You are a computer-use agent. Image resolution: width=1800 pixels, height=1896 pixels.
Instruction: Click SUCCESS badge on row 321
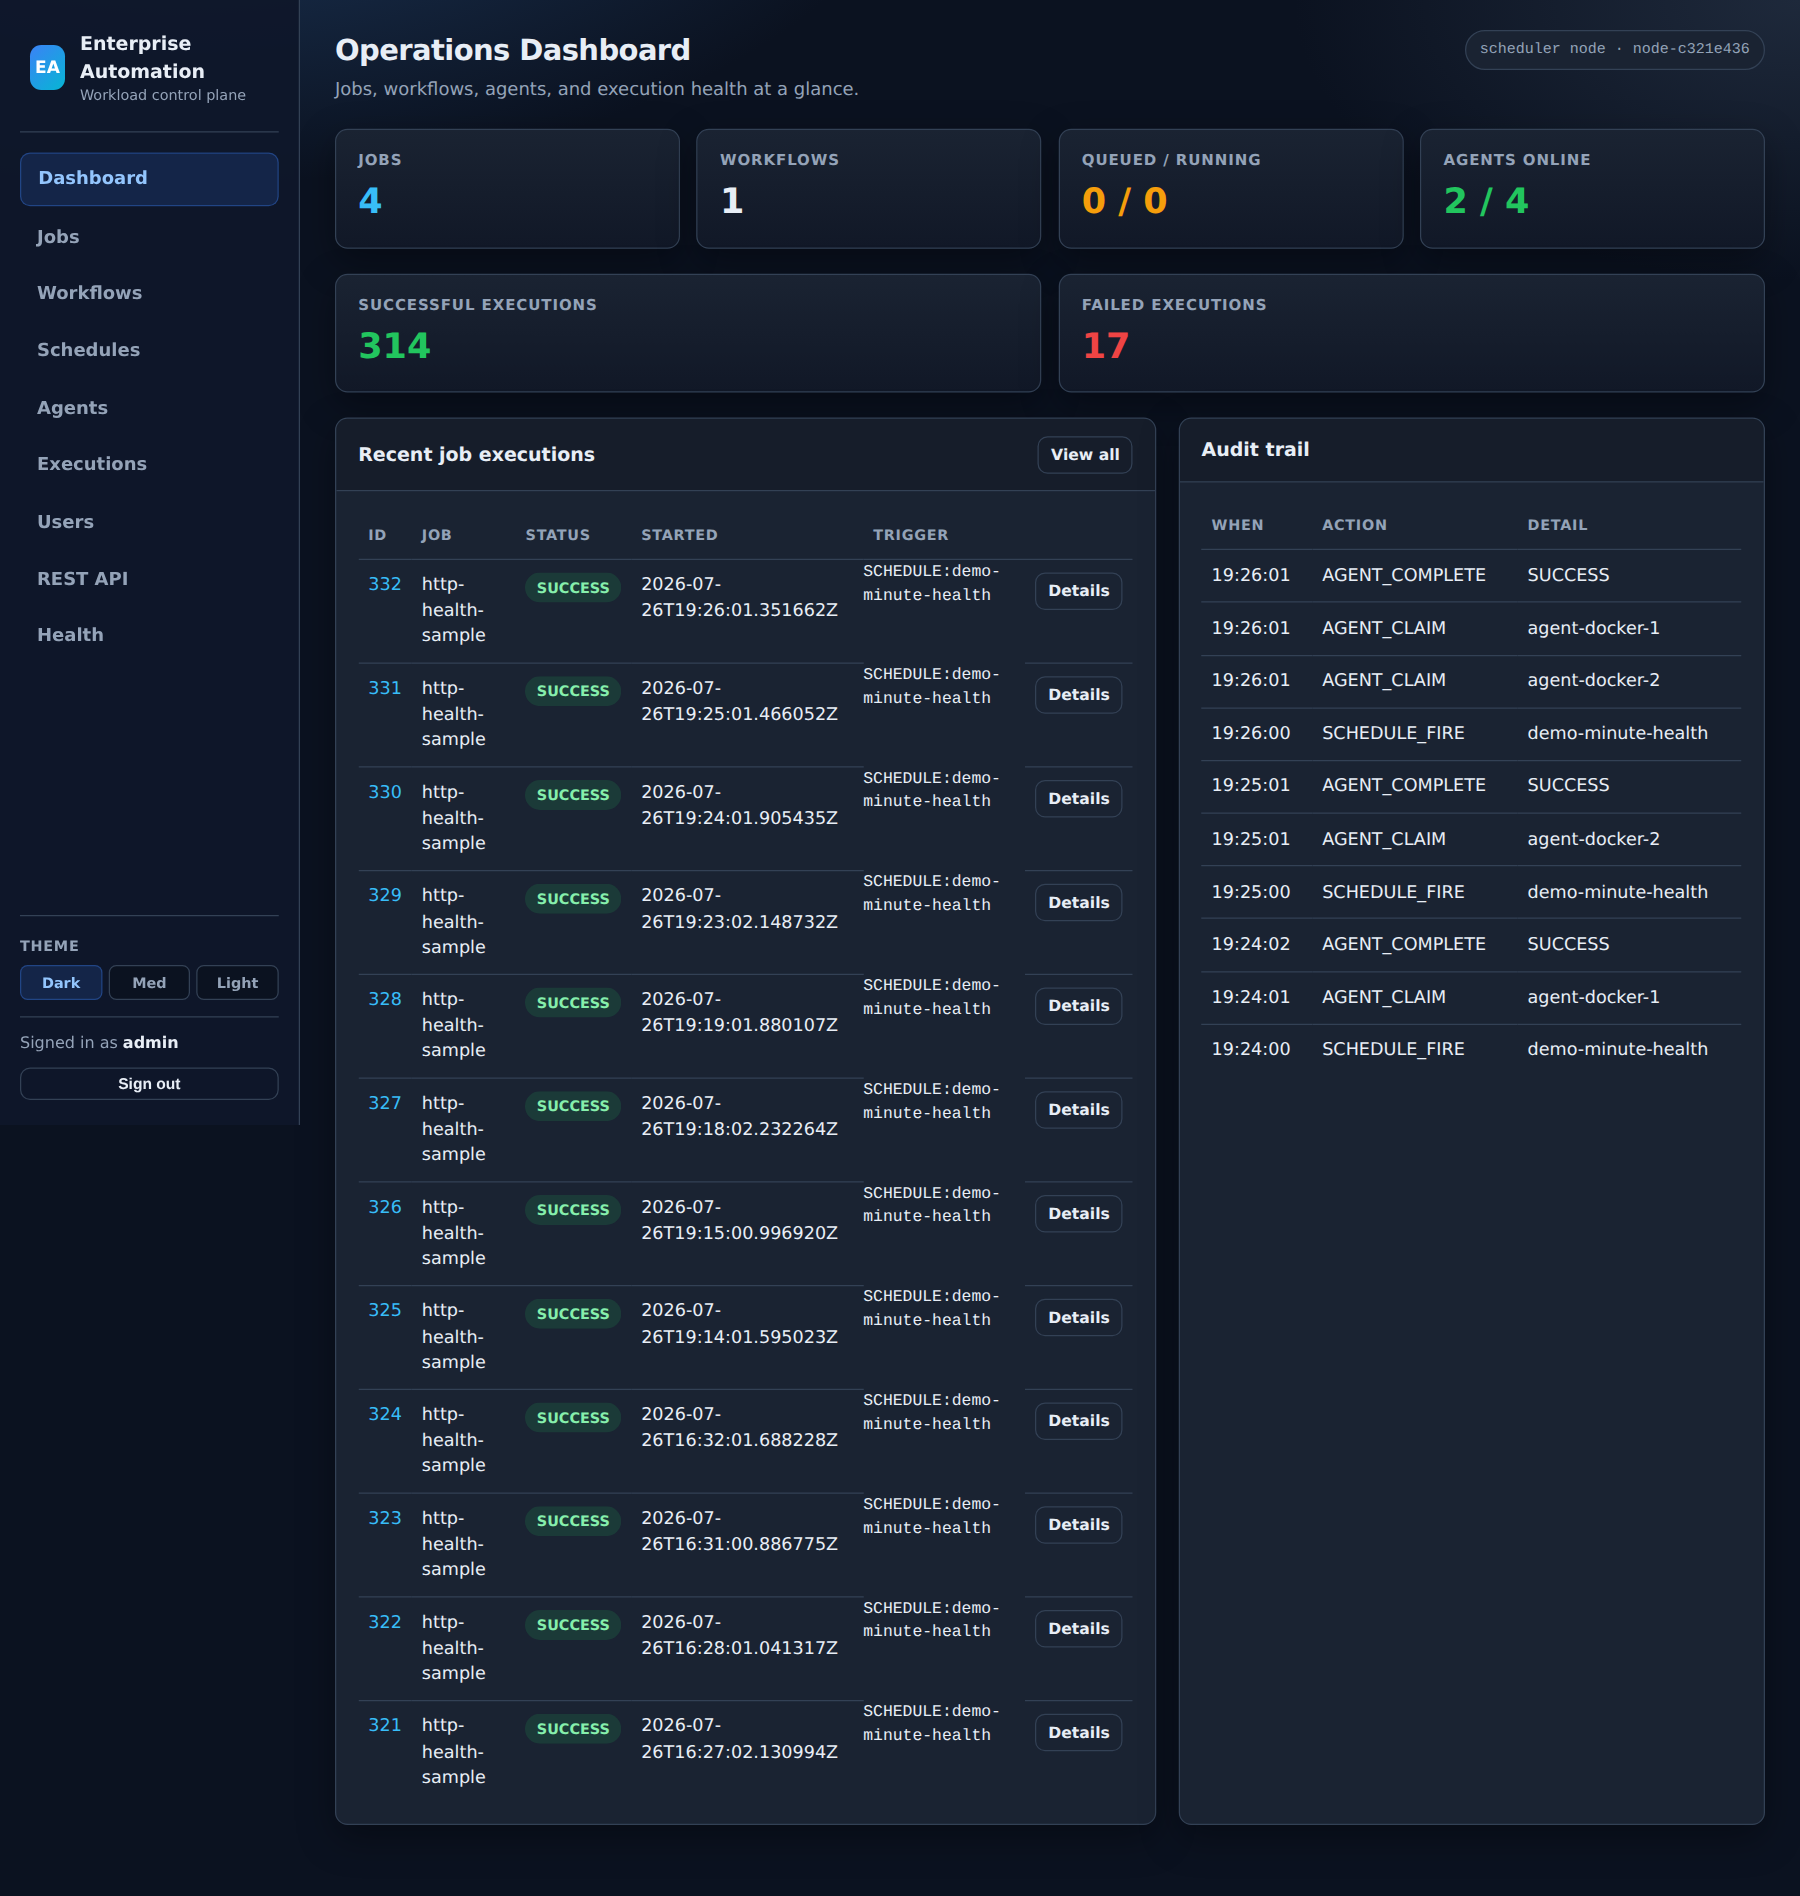(x=573, y=1729)
